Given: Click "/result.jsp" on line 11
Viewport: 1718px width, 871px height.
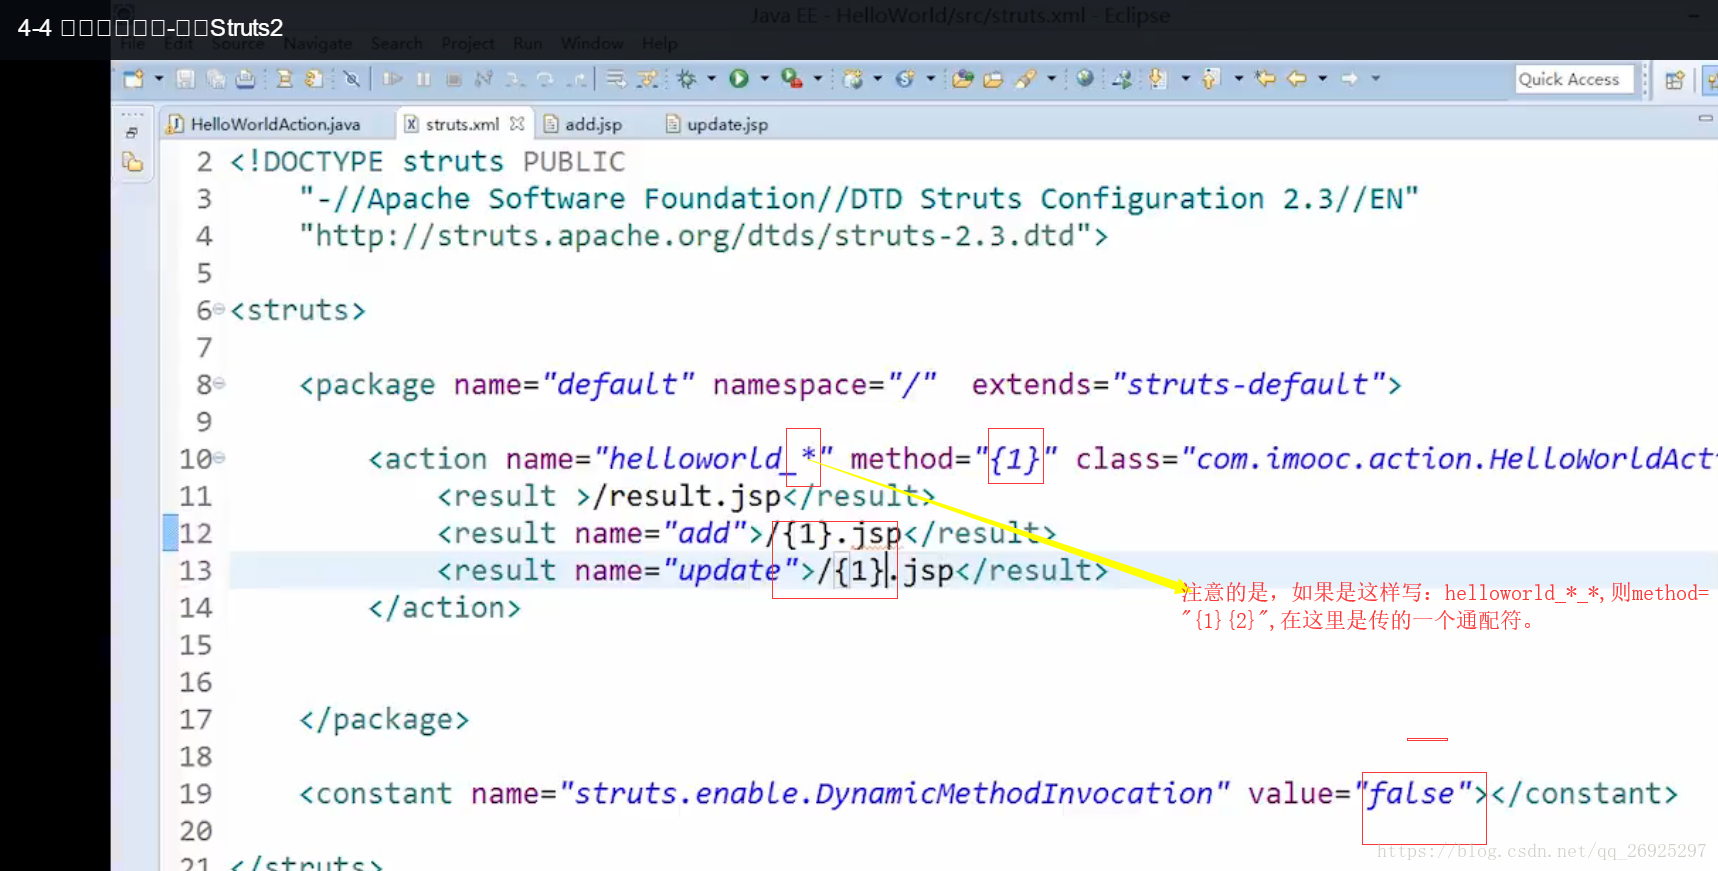Looking at the screenshot, I should (x=686, y=496).
